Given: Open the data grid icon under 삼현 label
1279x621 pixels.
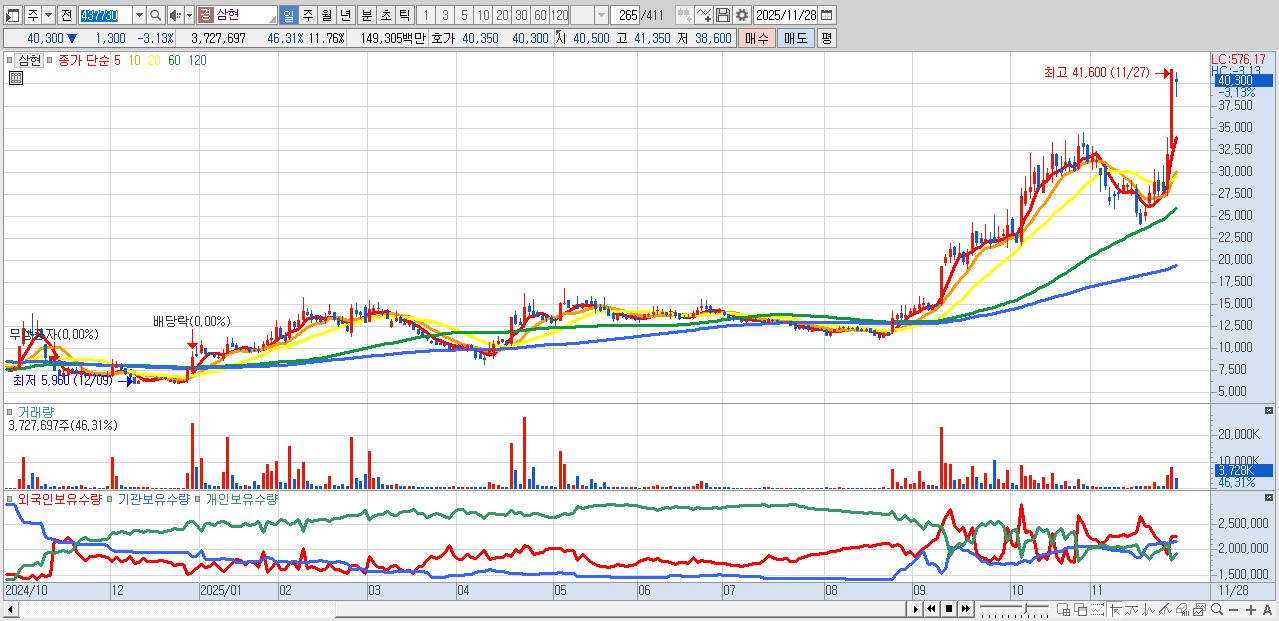Looking at the screenshot, I should coord(15,77).
